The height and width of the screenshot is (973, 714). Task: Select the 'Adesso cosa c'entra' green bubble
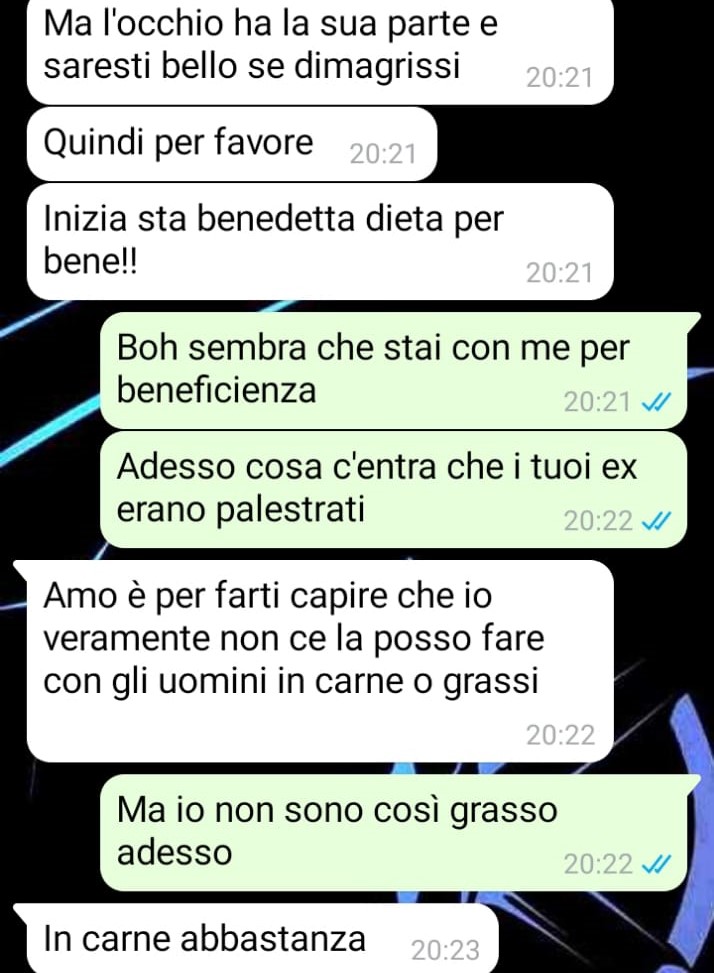(x=393, y=489)
